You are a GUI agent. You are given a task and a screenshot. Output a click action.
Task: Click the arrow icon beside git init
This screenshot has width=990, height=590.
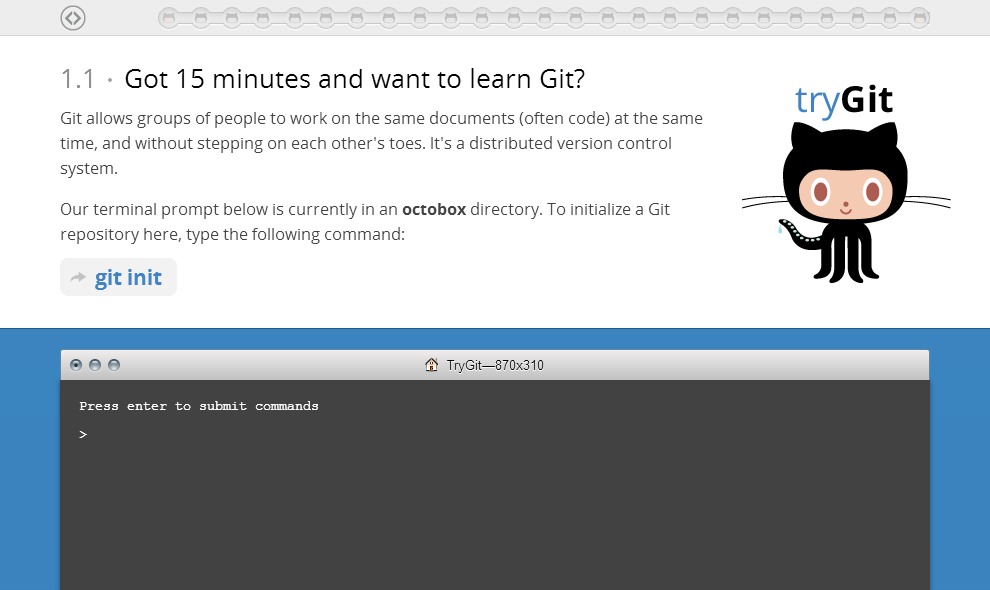(78, 277)
